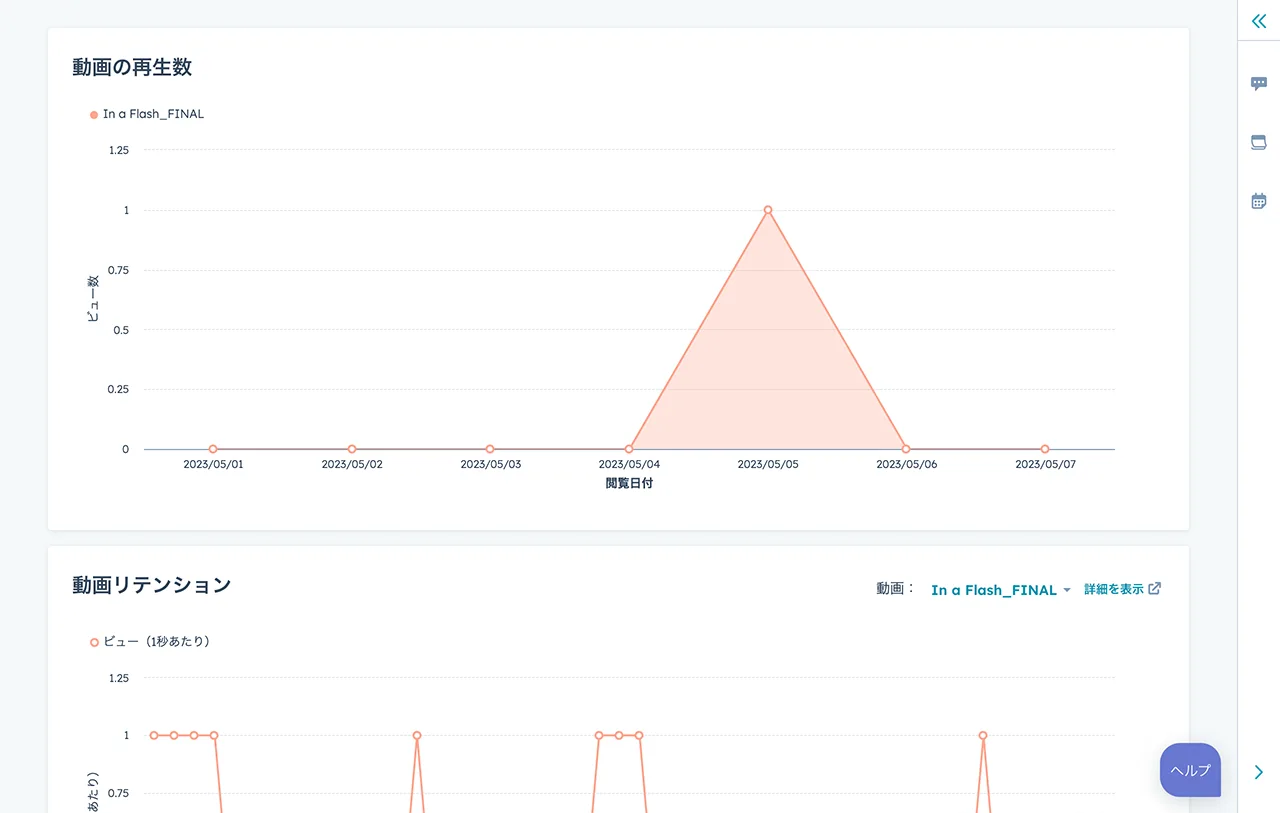Click the 動画リテンション heading
Image resolution: width=1280 pixels, height=813 pixels.
[152, 585]
